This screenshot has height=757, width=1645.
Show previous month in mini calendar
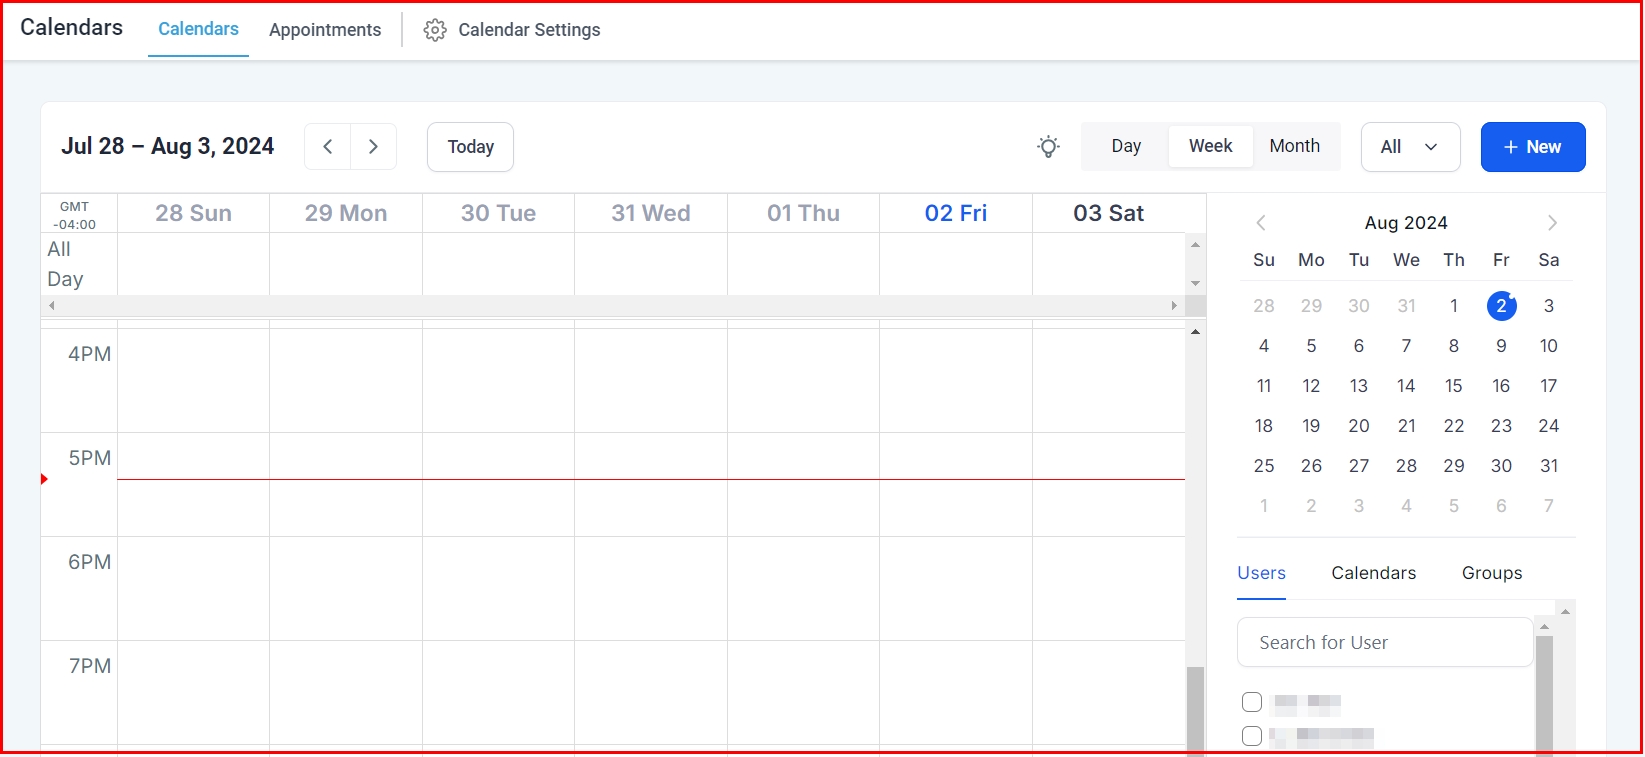pos(1261,223)
